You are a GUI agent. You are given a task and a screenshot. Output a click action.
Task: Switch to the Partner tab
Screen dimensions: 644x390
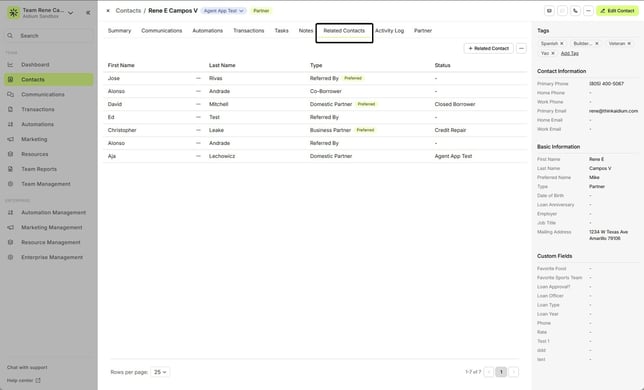click(x=423, y=31)
